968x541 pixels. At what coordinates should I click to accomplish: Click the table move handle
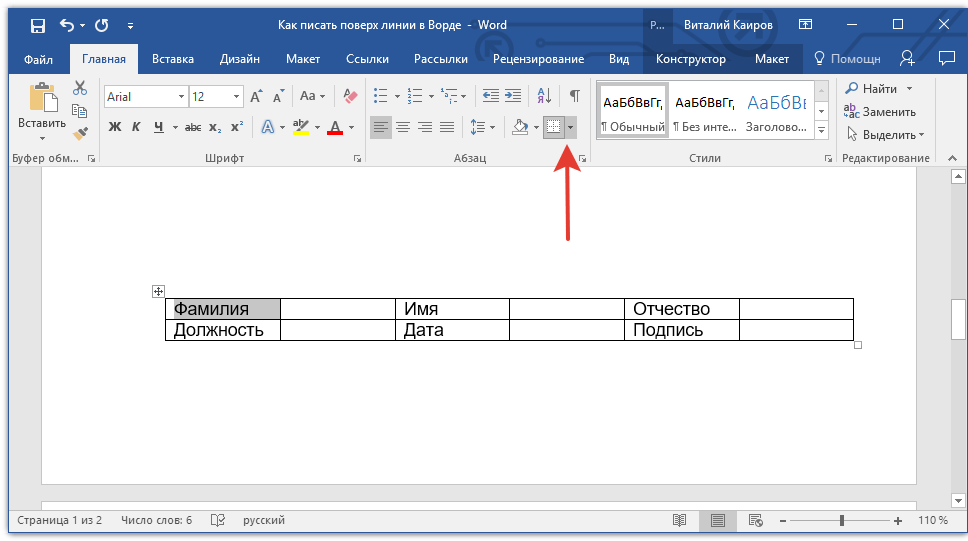point(158,291)
